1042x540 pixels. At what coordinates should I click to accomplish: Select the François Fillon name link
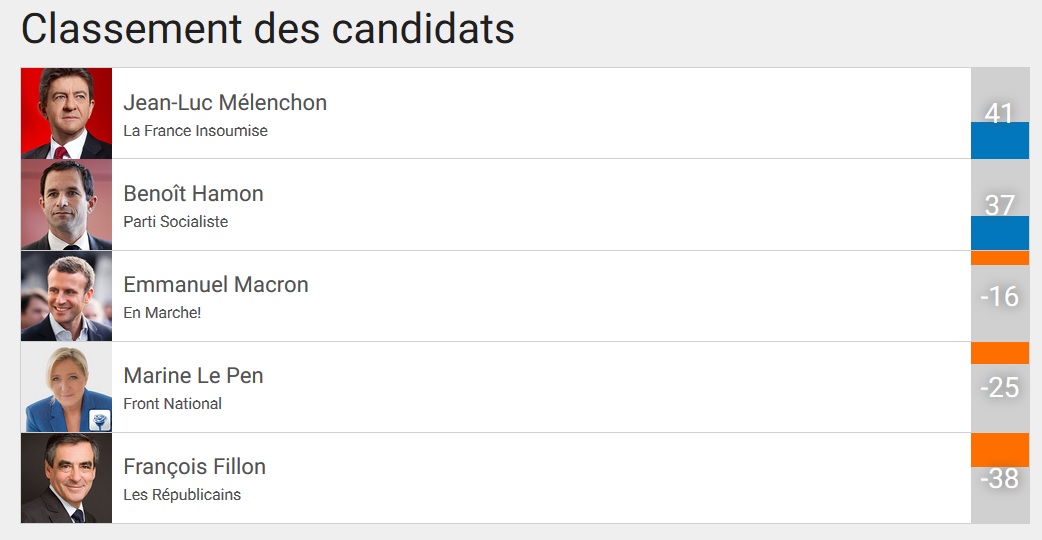click(195, 467)
